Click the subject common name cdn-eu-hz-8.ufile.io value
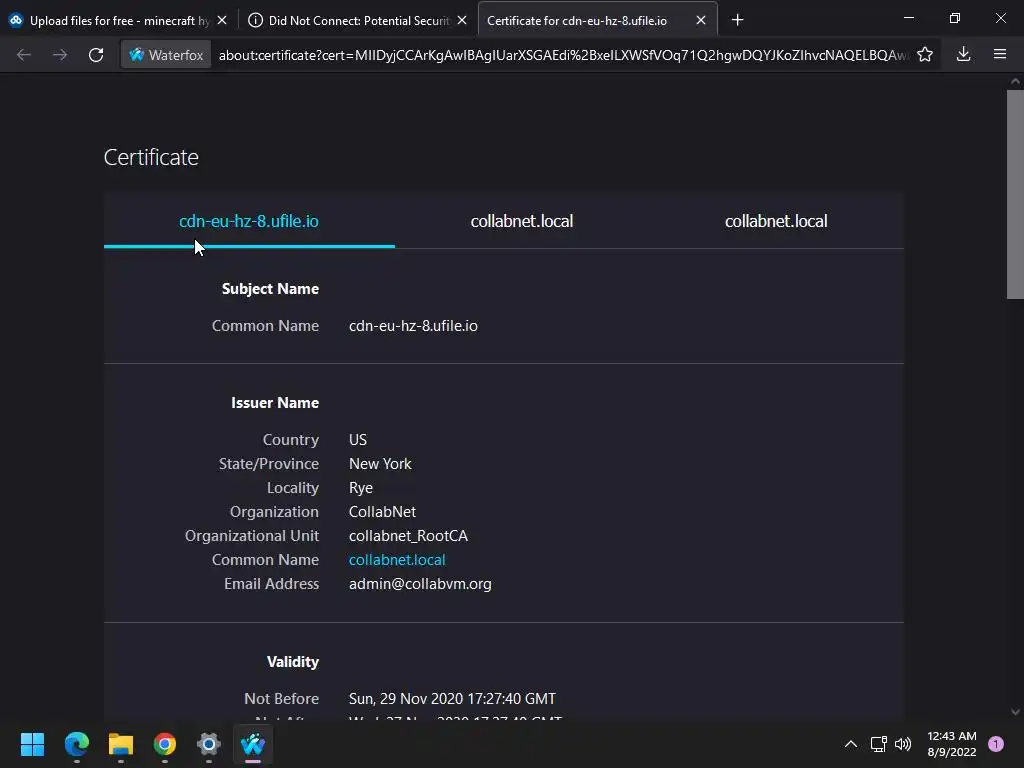This screenshot has width=1024, height=768. [x=413, y=326]
